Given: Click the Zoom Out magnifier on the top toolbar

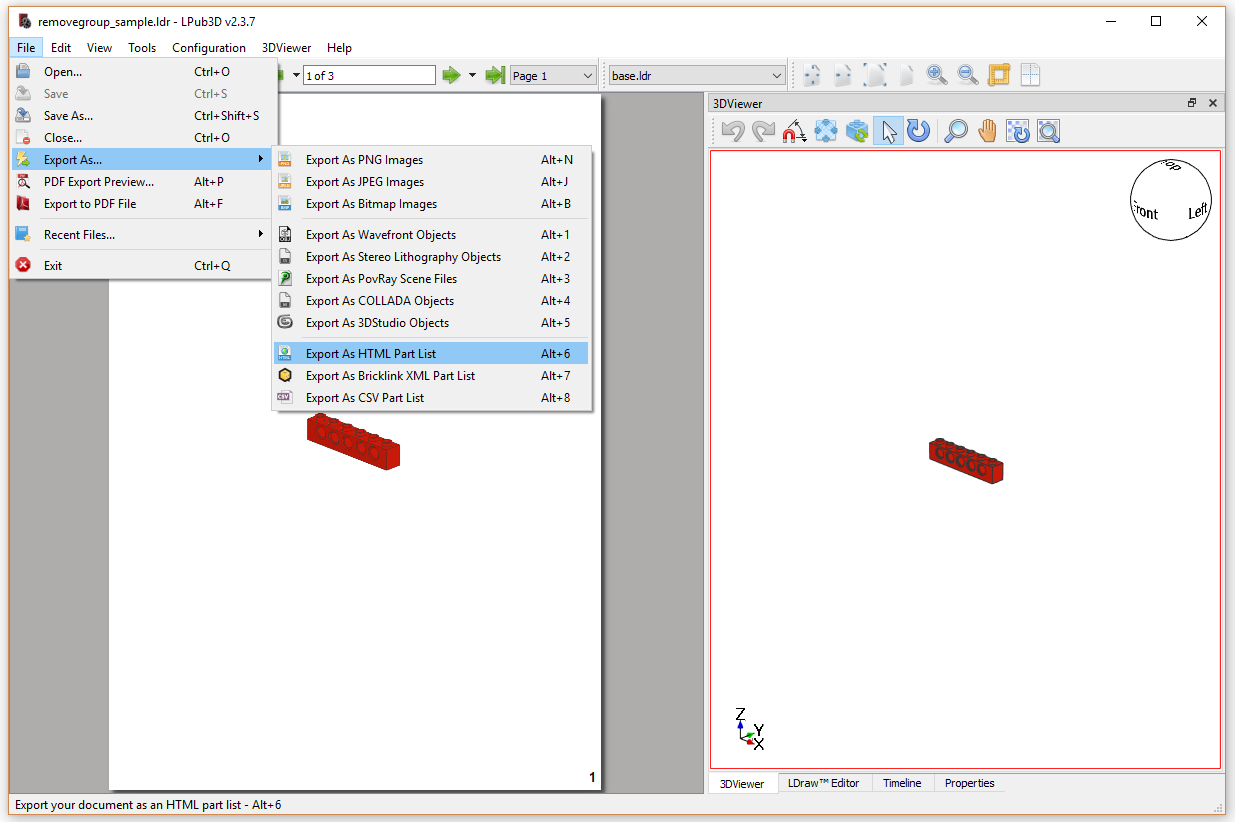Looking at the screenshot, I should 967,74.
